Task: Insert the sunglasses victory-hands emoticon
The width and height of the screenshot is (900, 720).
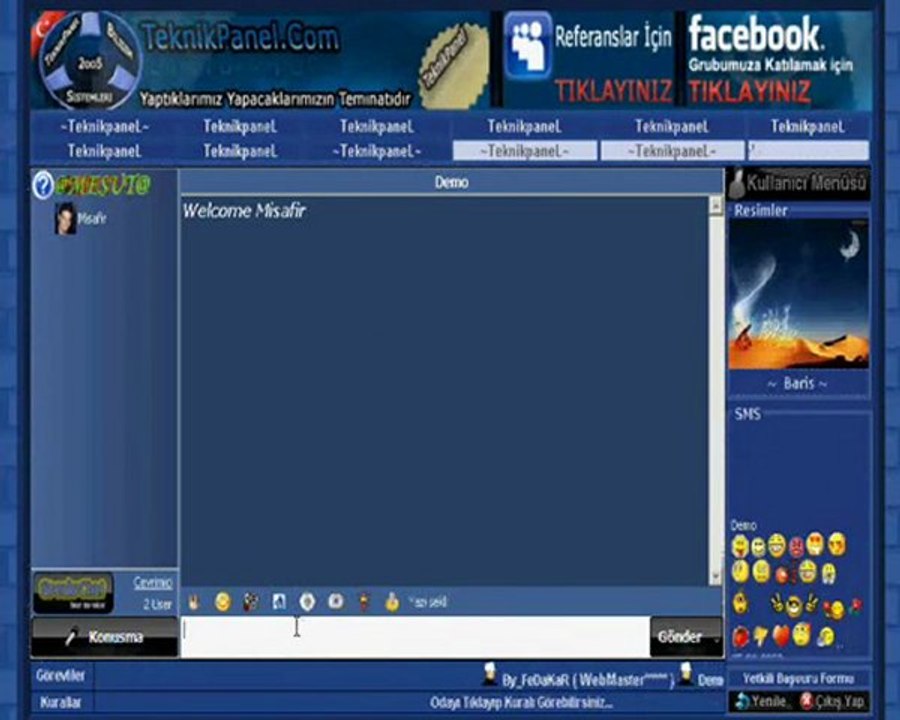Action: (x=794, y=605)
